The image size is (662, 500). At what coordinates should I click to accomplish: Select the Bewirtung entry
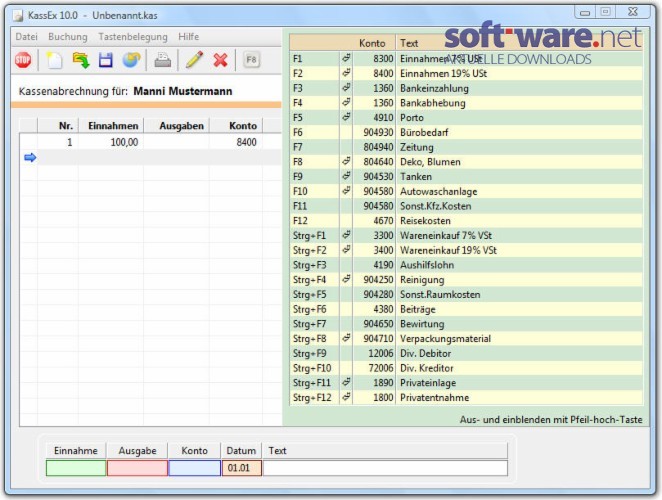466,324
